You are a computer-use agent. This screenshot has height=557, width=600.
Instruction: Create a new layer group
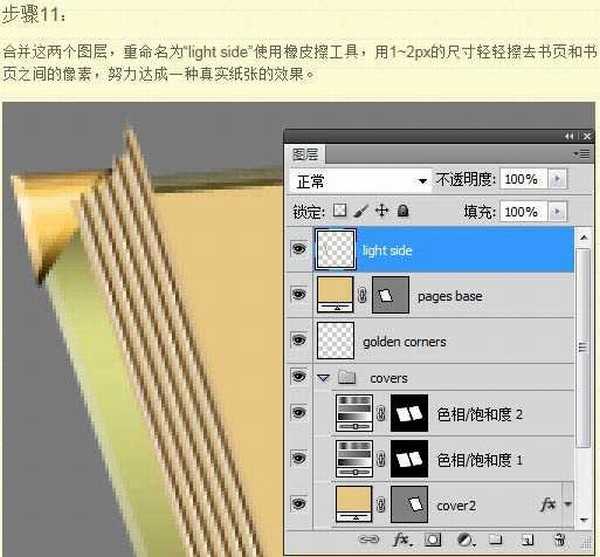[494, 540]
